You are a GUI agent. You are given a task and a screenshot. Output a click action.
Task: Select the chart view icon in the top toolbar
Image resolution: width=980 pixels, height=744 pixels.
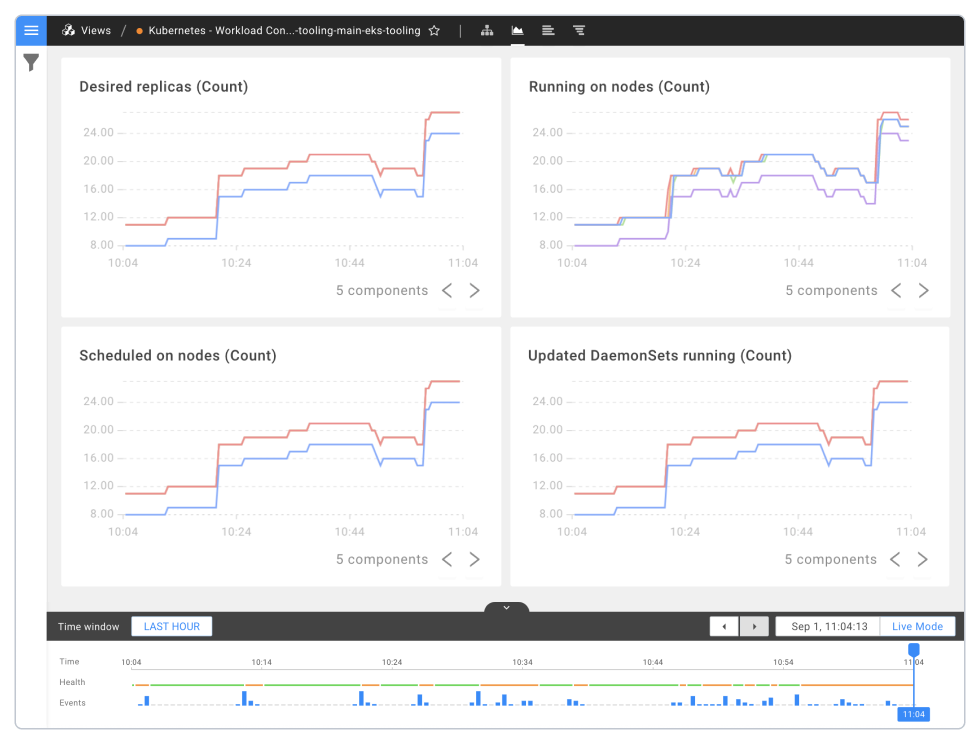point(517,30)
